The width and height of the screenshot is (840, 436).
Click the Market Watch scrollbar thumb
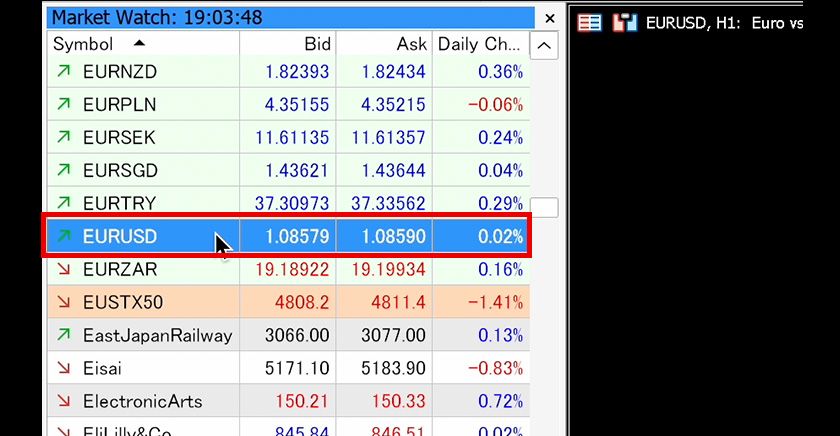pos(544,207)
